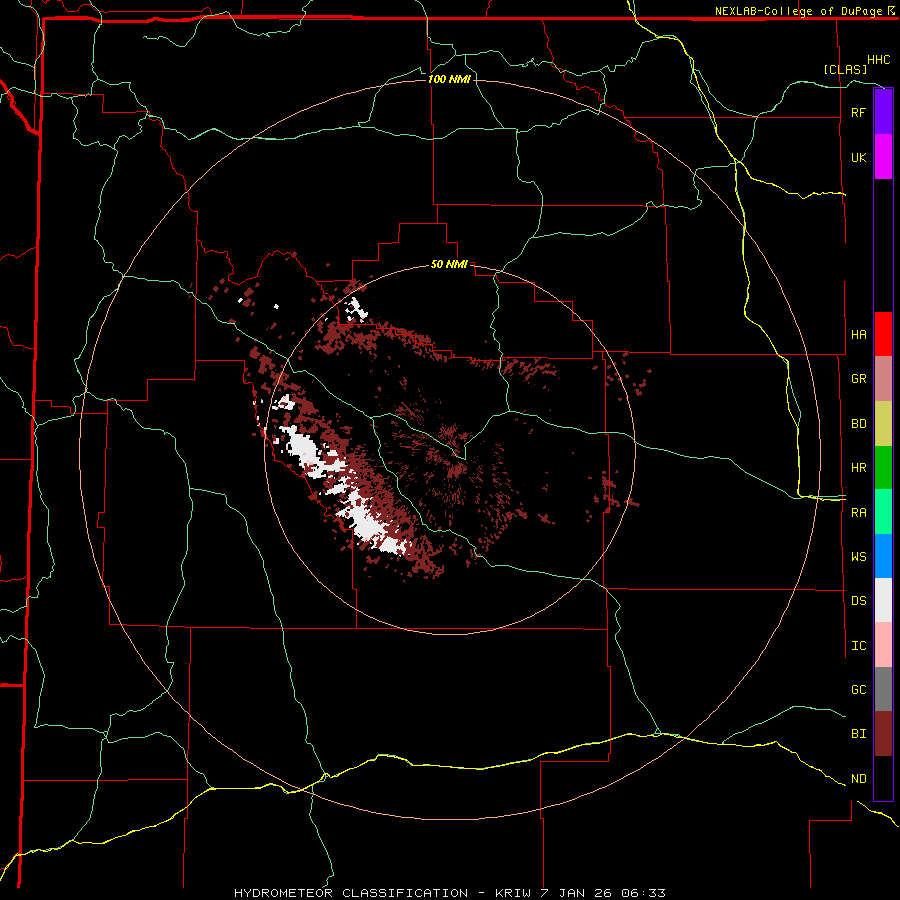
Task: Click the '7 JAN 26' date text
Action: tap(577, 893)
